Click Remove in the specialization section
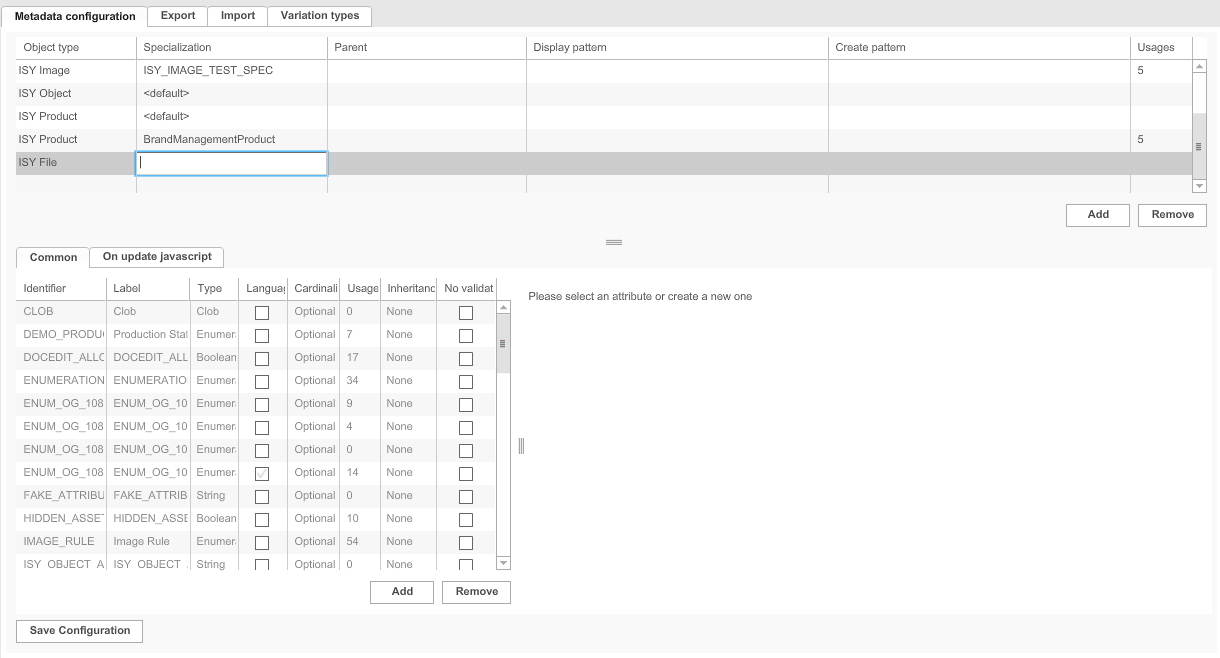 click(x=1171, y=214)
